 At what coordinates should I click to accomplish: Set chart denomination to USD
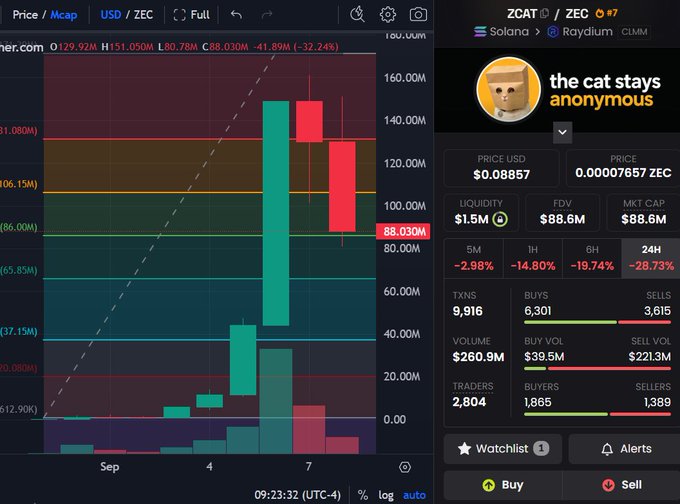(x=111, y=15)
